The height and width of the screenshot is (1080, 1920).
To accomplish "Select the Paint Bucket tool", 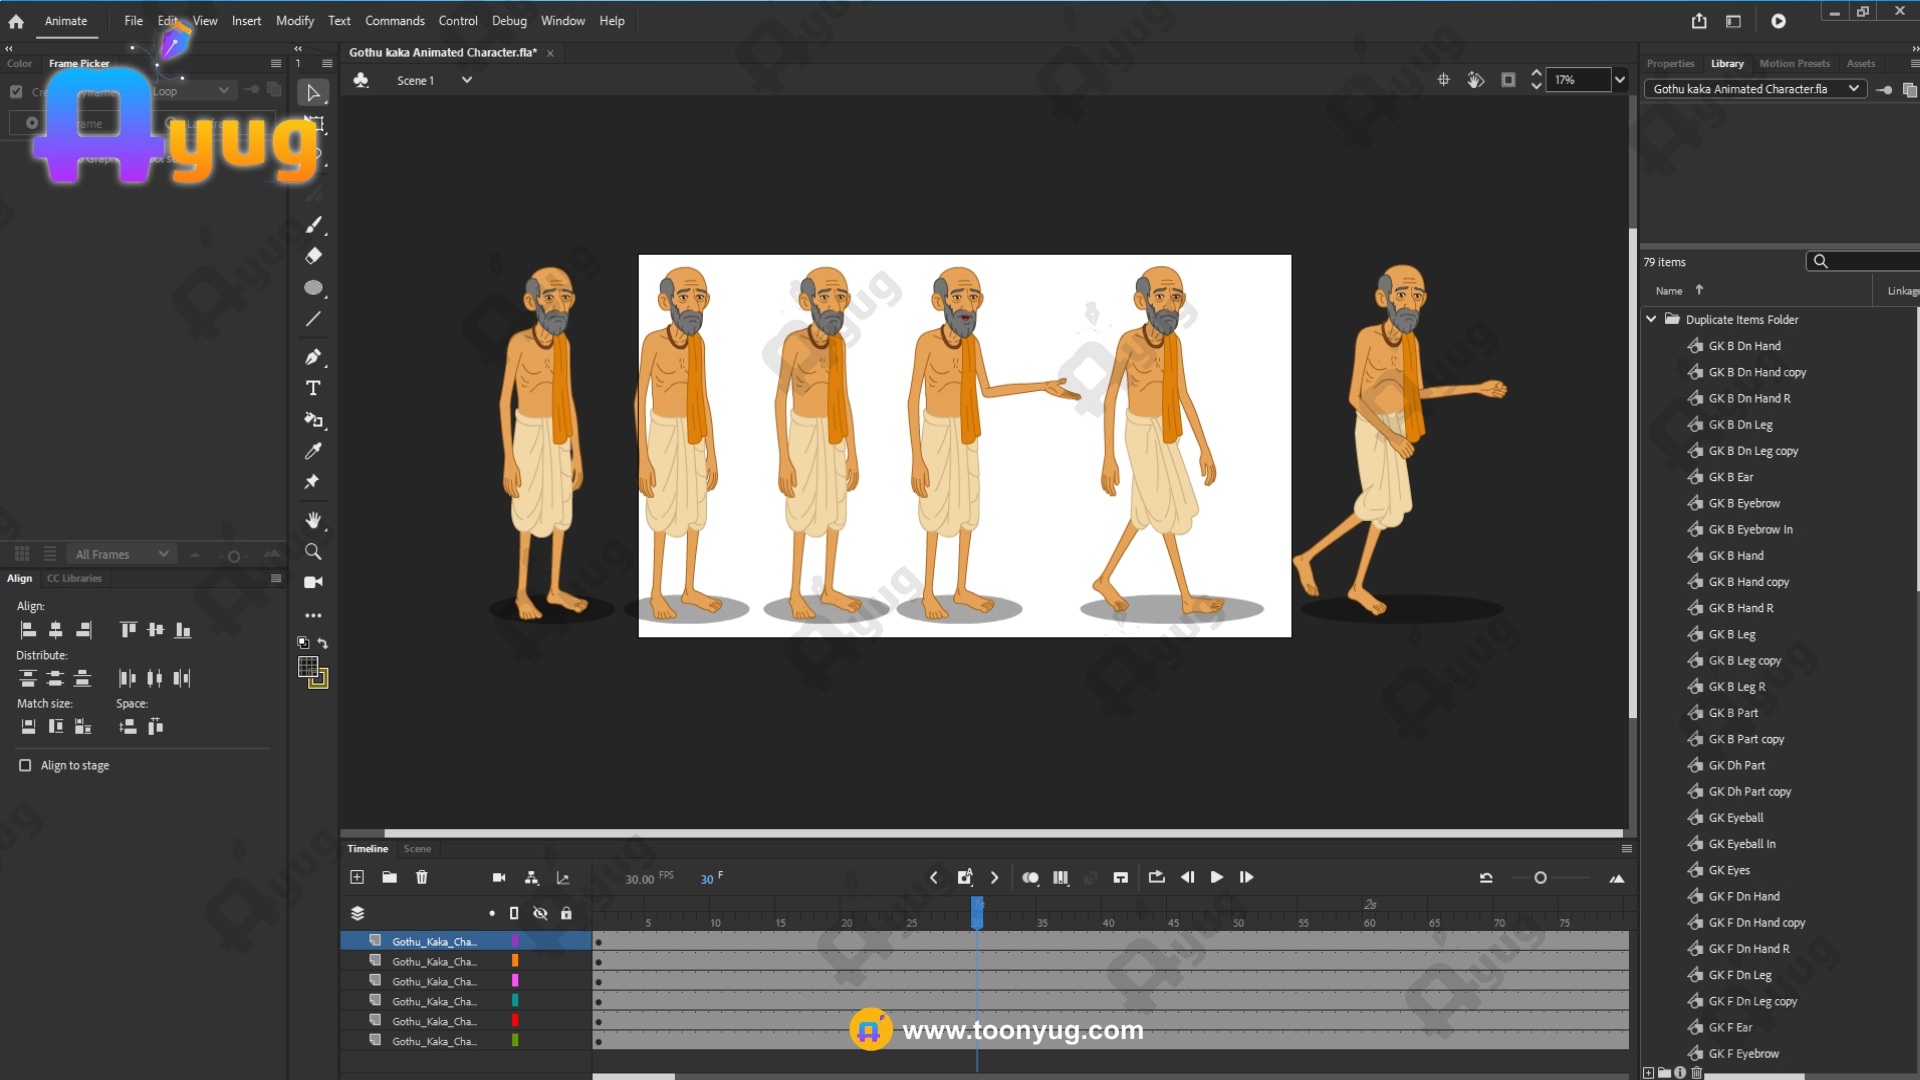I will (313, 420).
